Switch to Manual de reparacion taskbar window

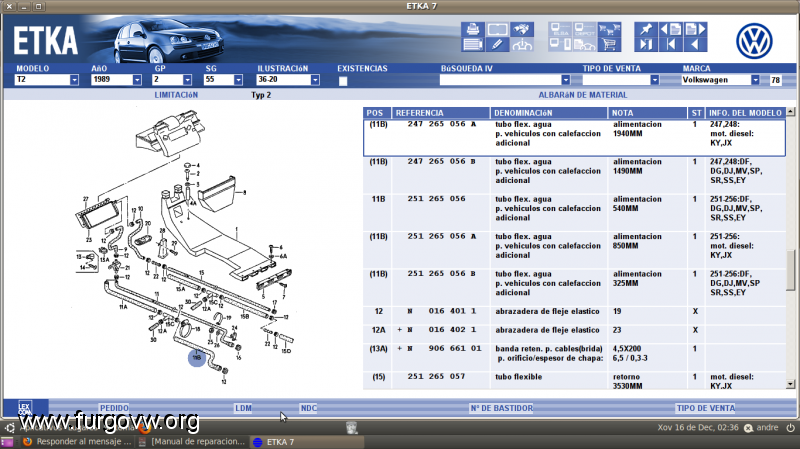193,442
